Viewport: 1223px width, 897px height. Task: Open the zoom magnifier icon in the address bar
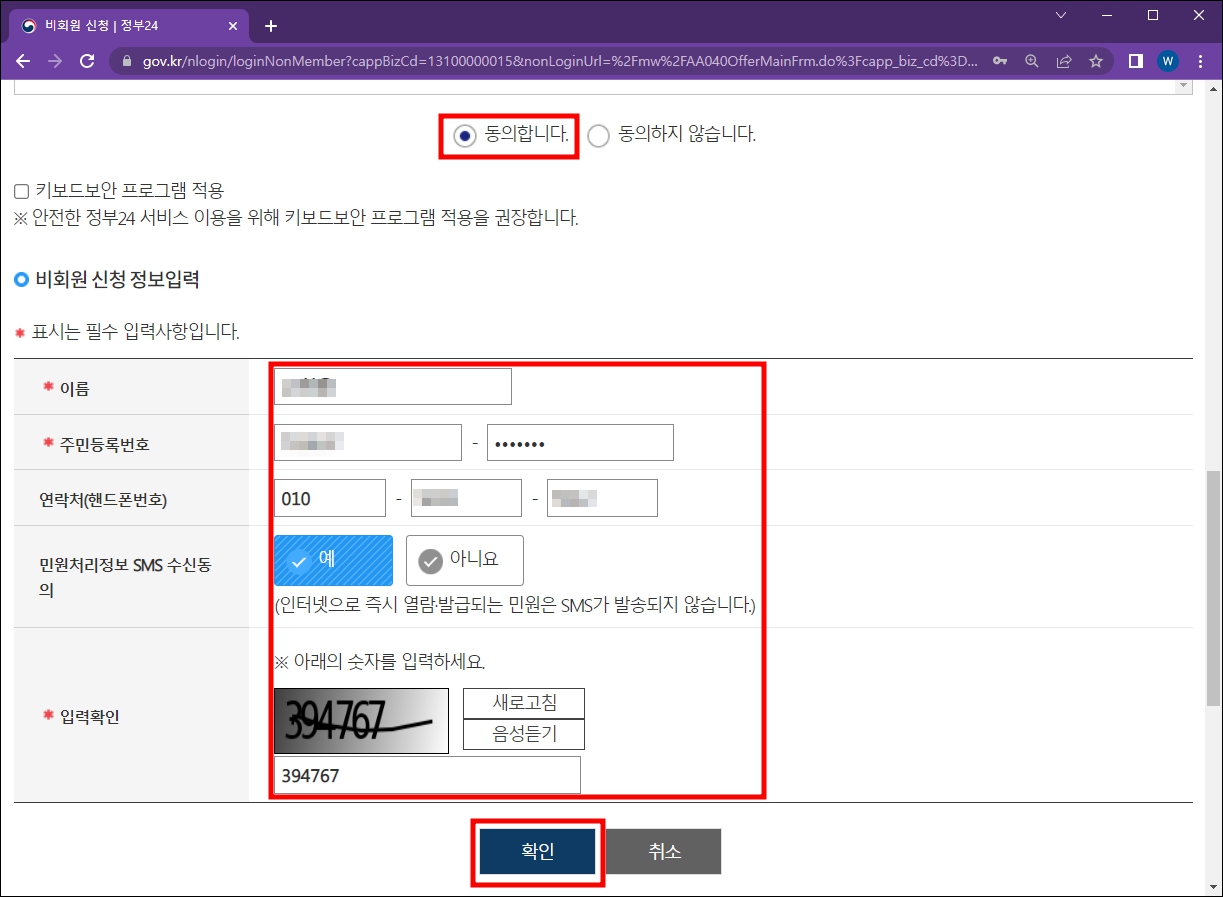coord(1031,60)
